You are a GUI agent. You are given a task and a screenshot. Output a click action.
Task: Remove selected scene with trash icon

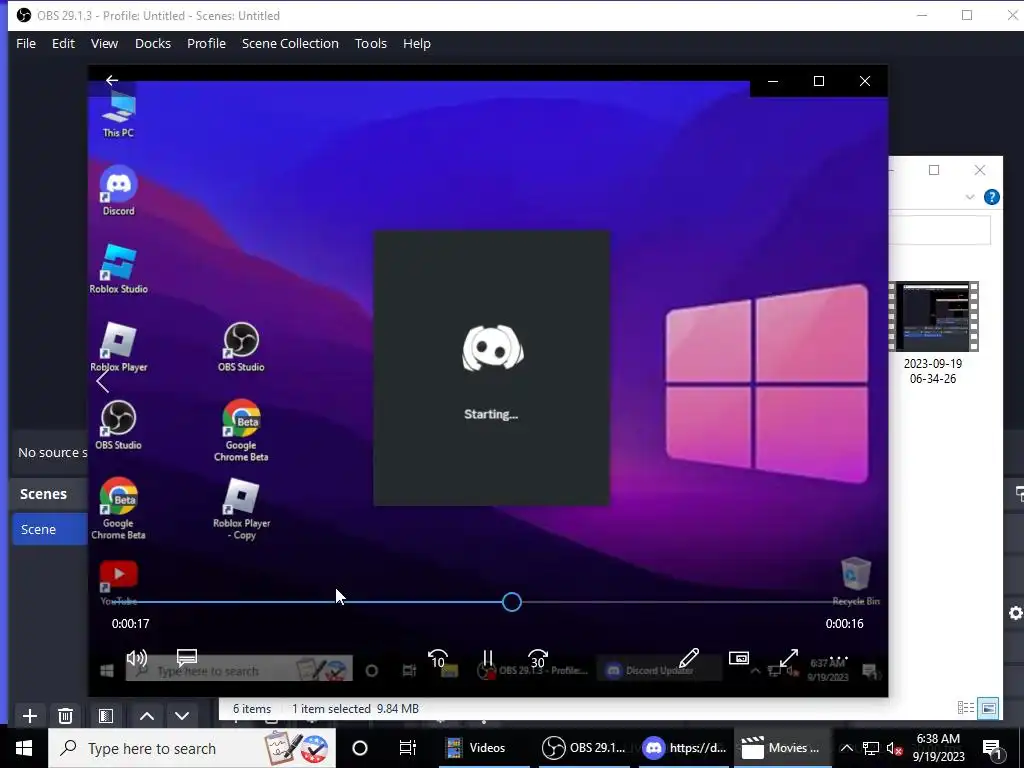(65, 716)
